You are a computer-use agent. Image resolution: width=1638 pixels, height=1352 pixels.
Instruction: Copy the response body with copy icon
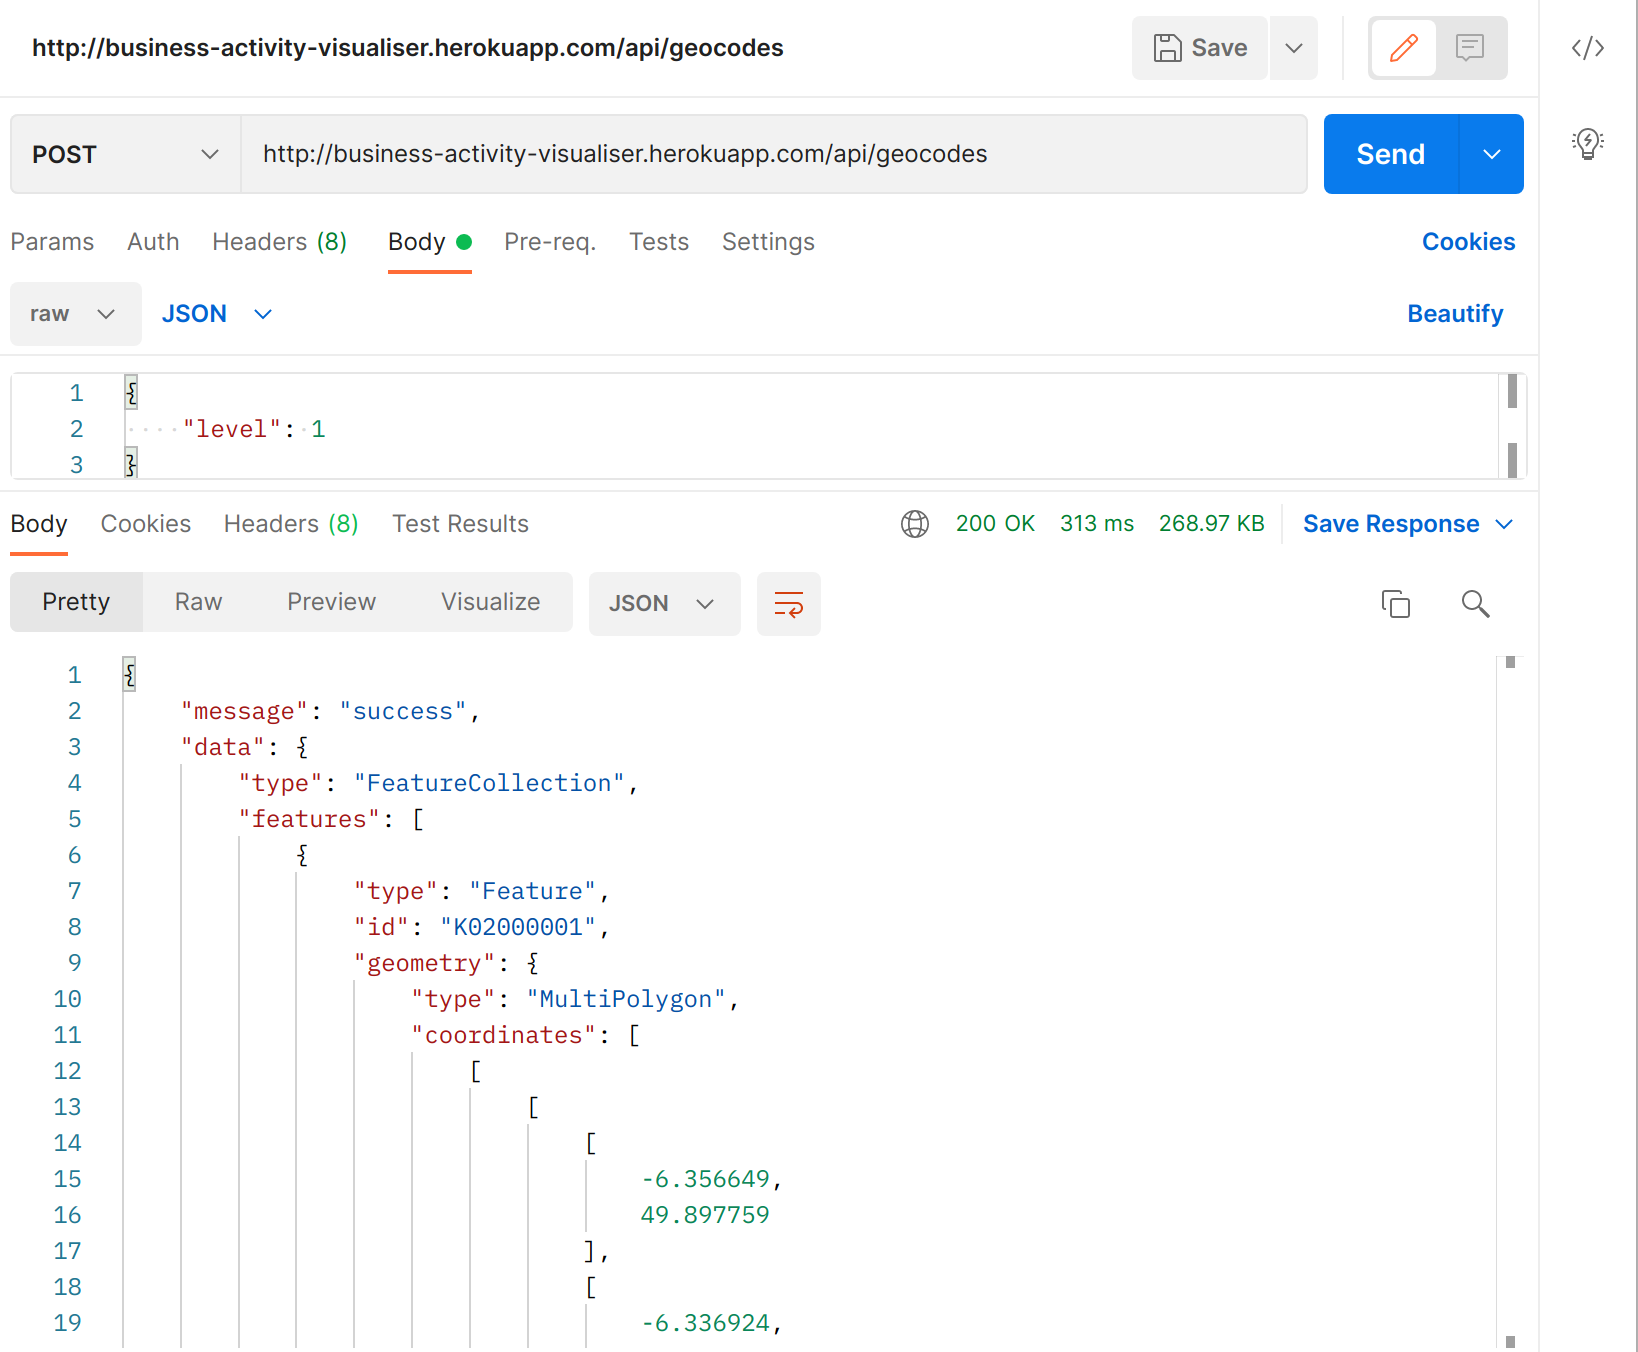click(1395, 604)
